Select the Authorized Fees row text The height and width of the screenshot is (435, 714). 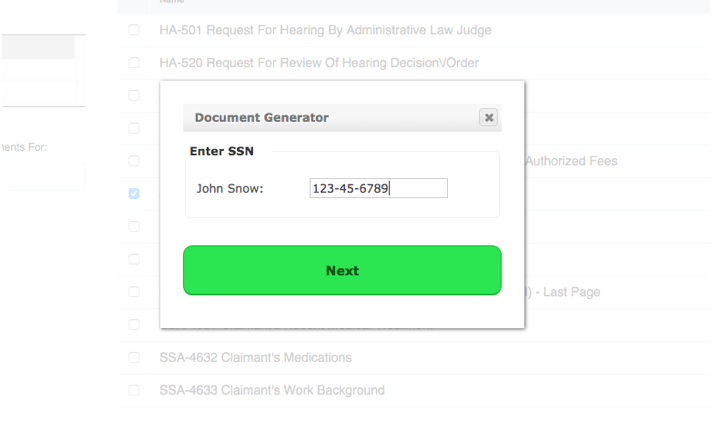point(571,161)
